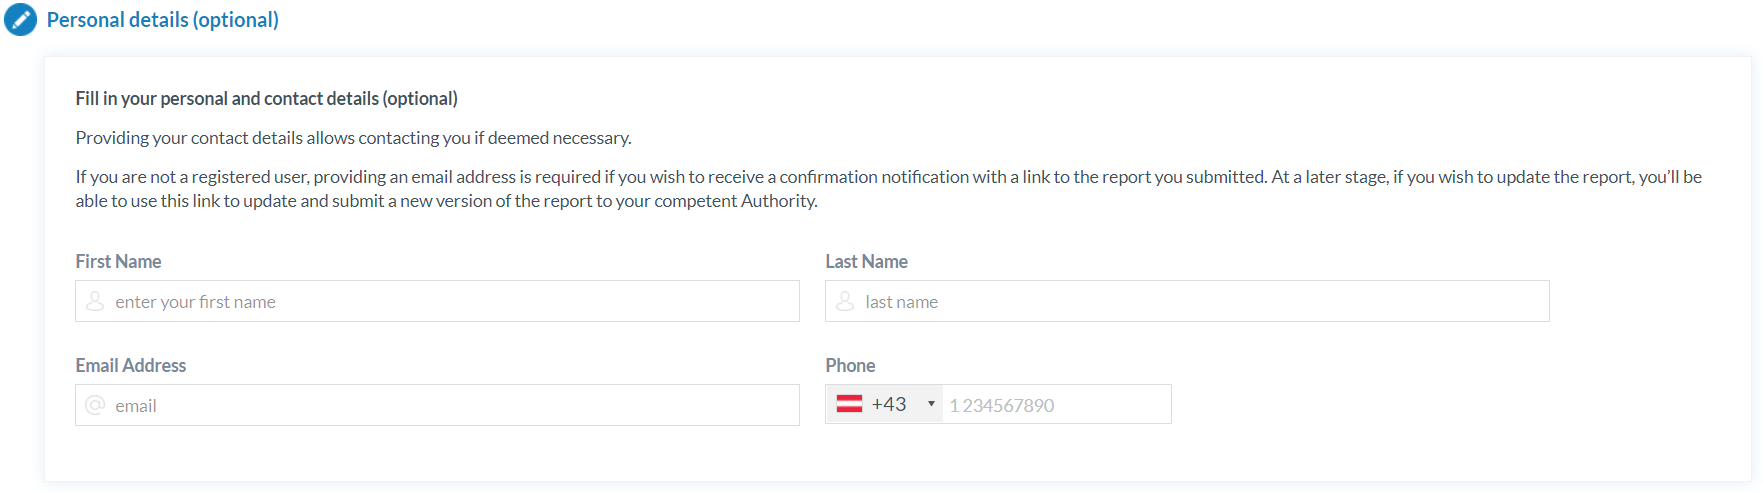Viewport: 1763px width, 493px height.
Task: Click the phone number field showing 1 234567890
Action: pos(1055,405)
